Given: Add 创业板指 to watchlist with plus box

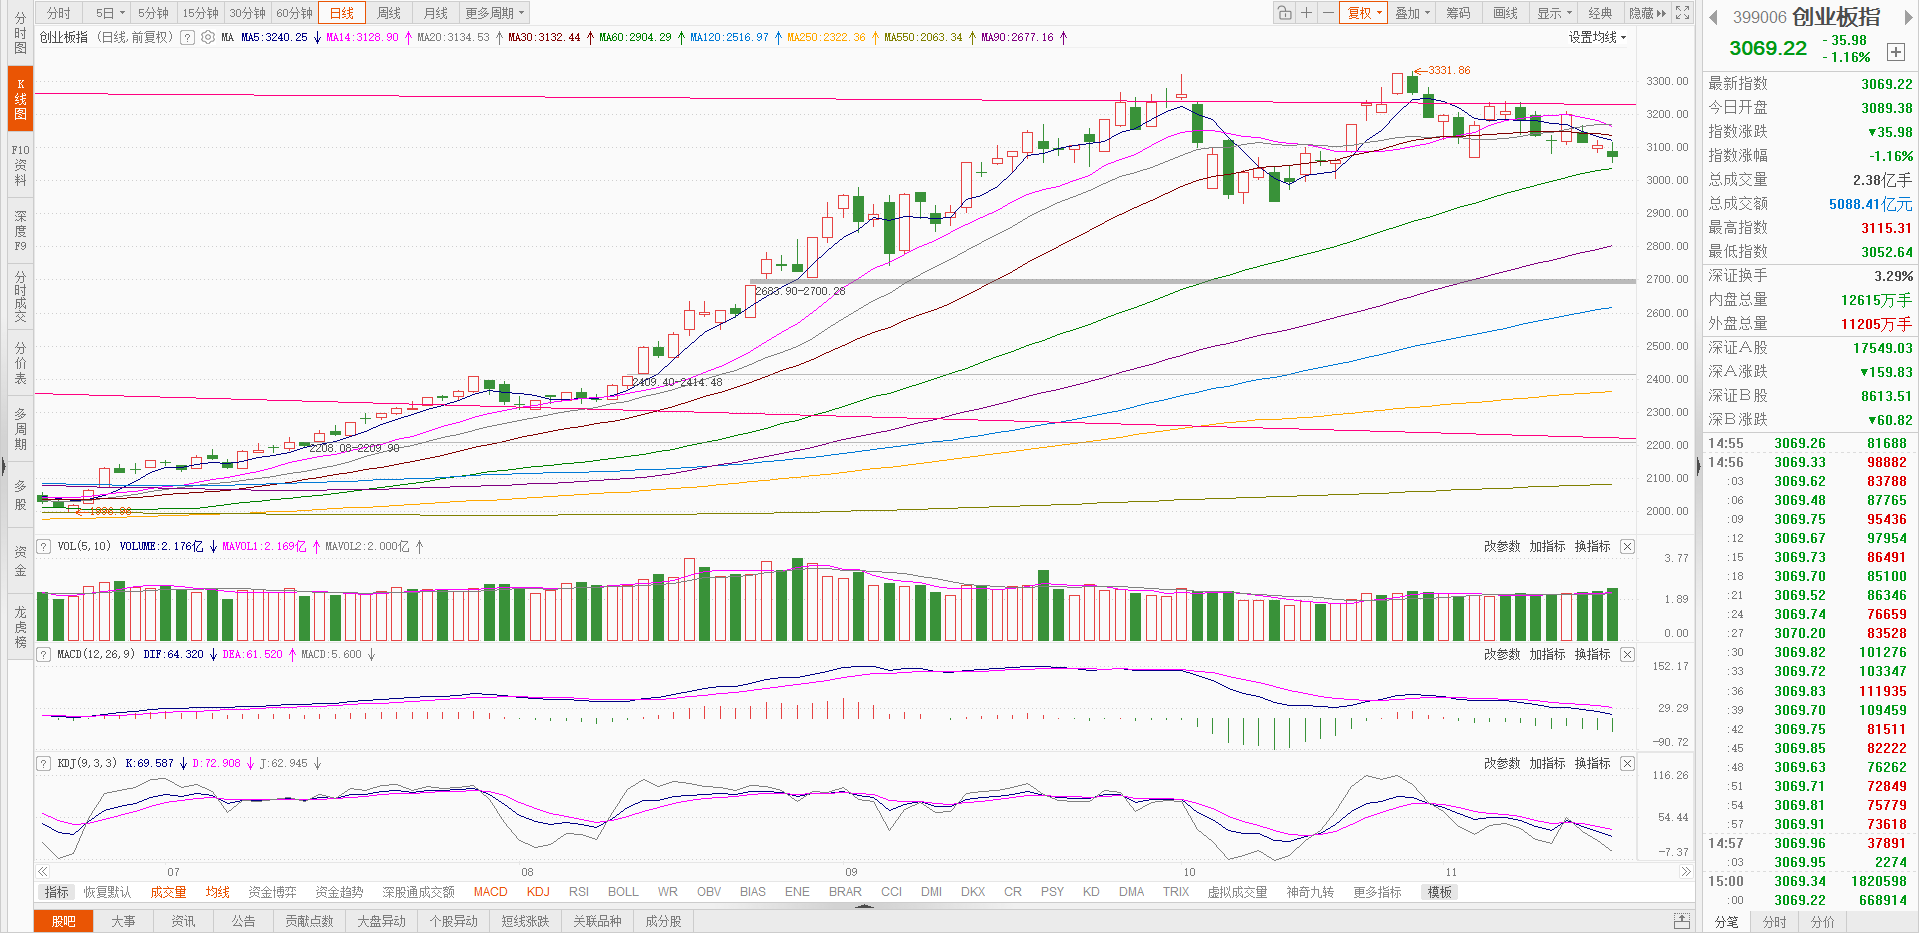Looking at the screenshot, I should (x=1895, y=52).
